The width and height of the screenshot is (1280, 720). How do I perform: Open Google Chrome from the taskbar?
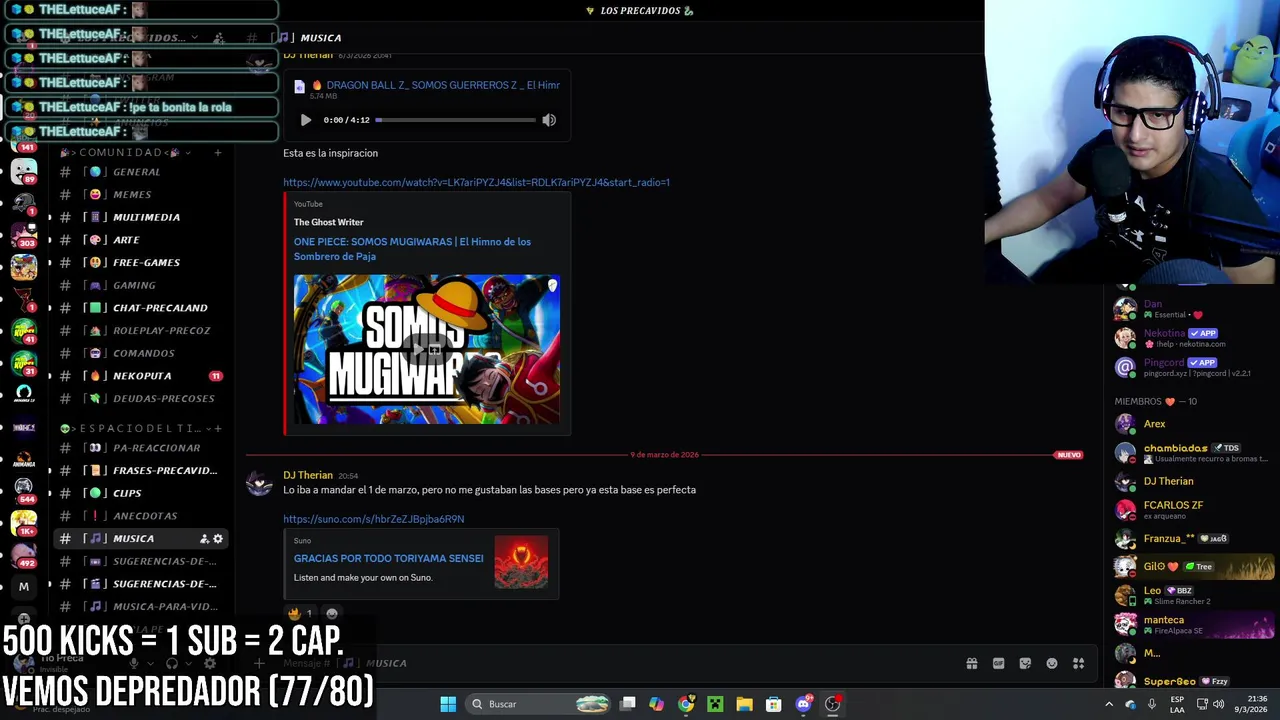pos(685,704)
